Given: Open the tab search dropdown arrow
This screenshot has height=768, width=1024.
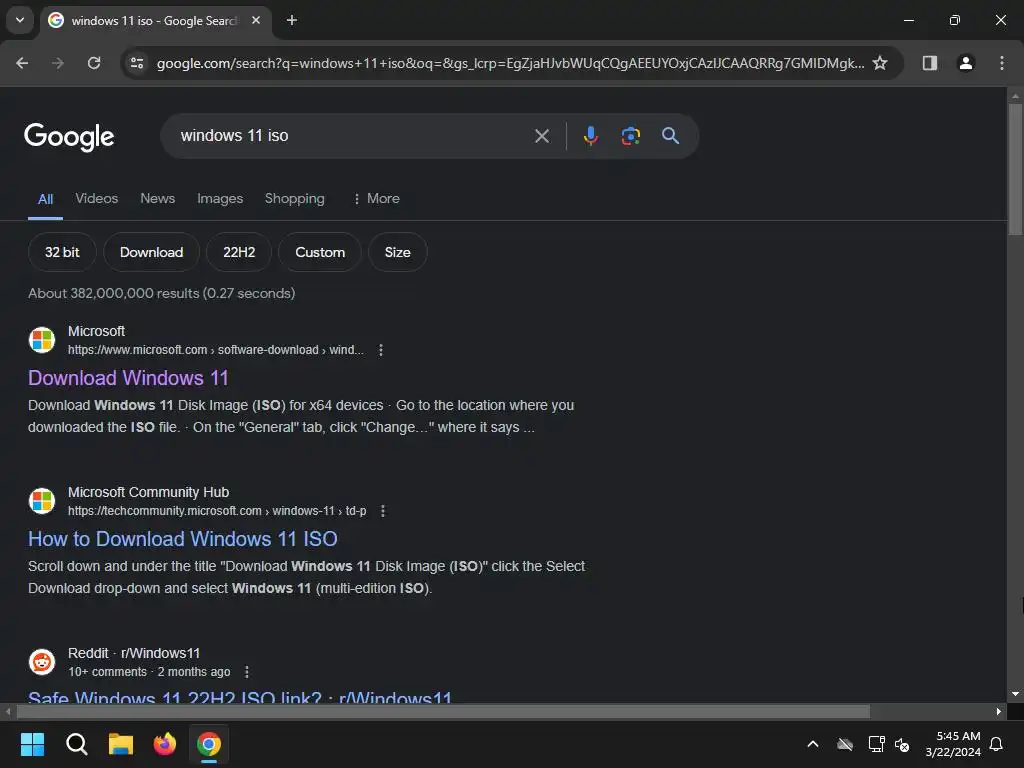Looking at the screenshot, I should pos(20,20).
